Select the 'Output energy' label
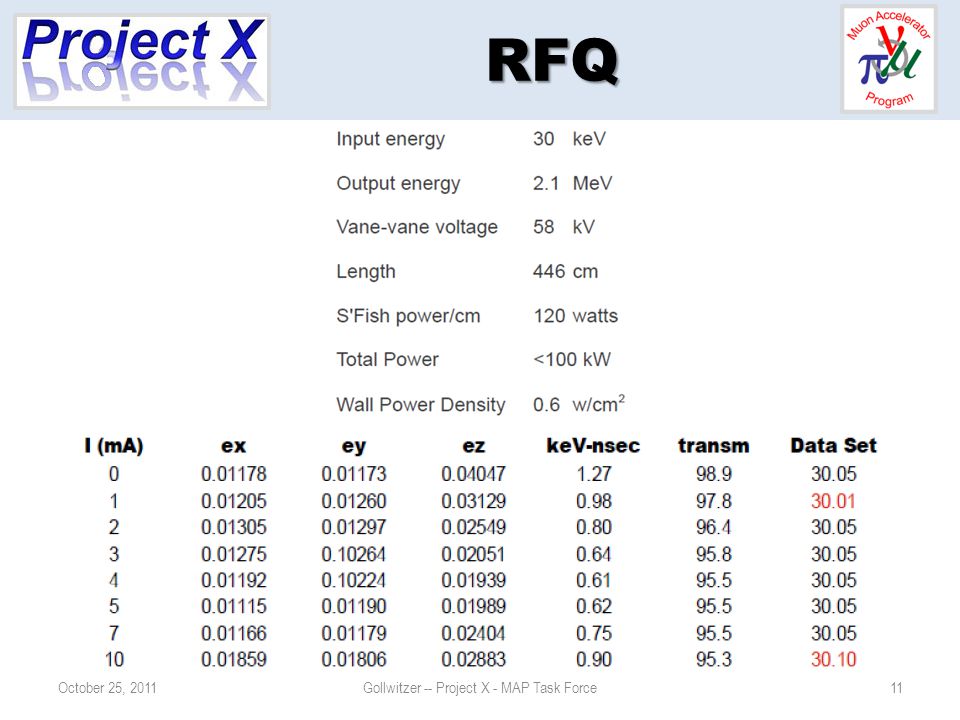This screenshot has width=960, height=720. [x=398, y=184]
